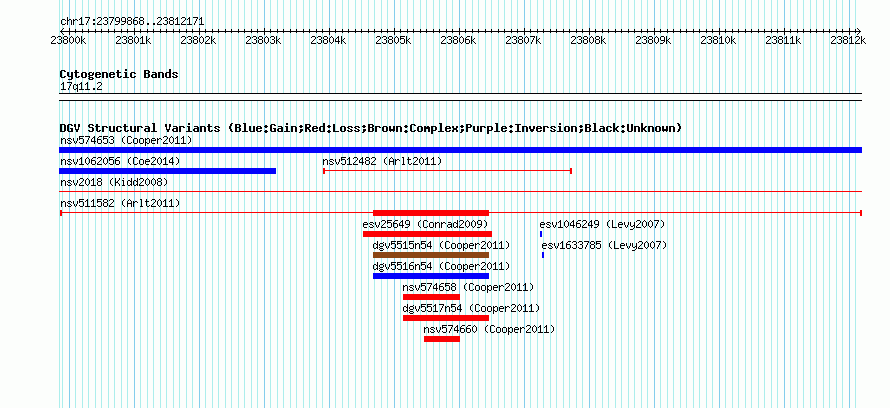The height and width of the screenshot is (408, 890).
Task: Click the 23810k ruler tick label
Action: 718,40
